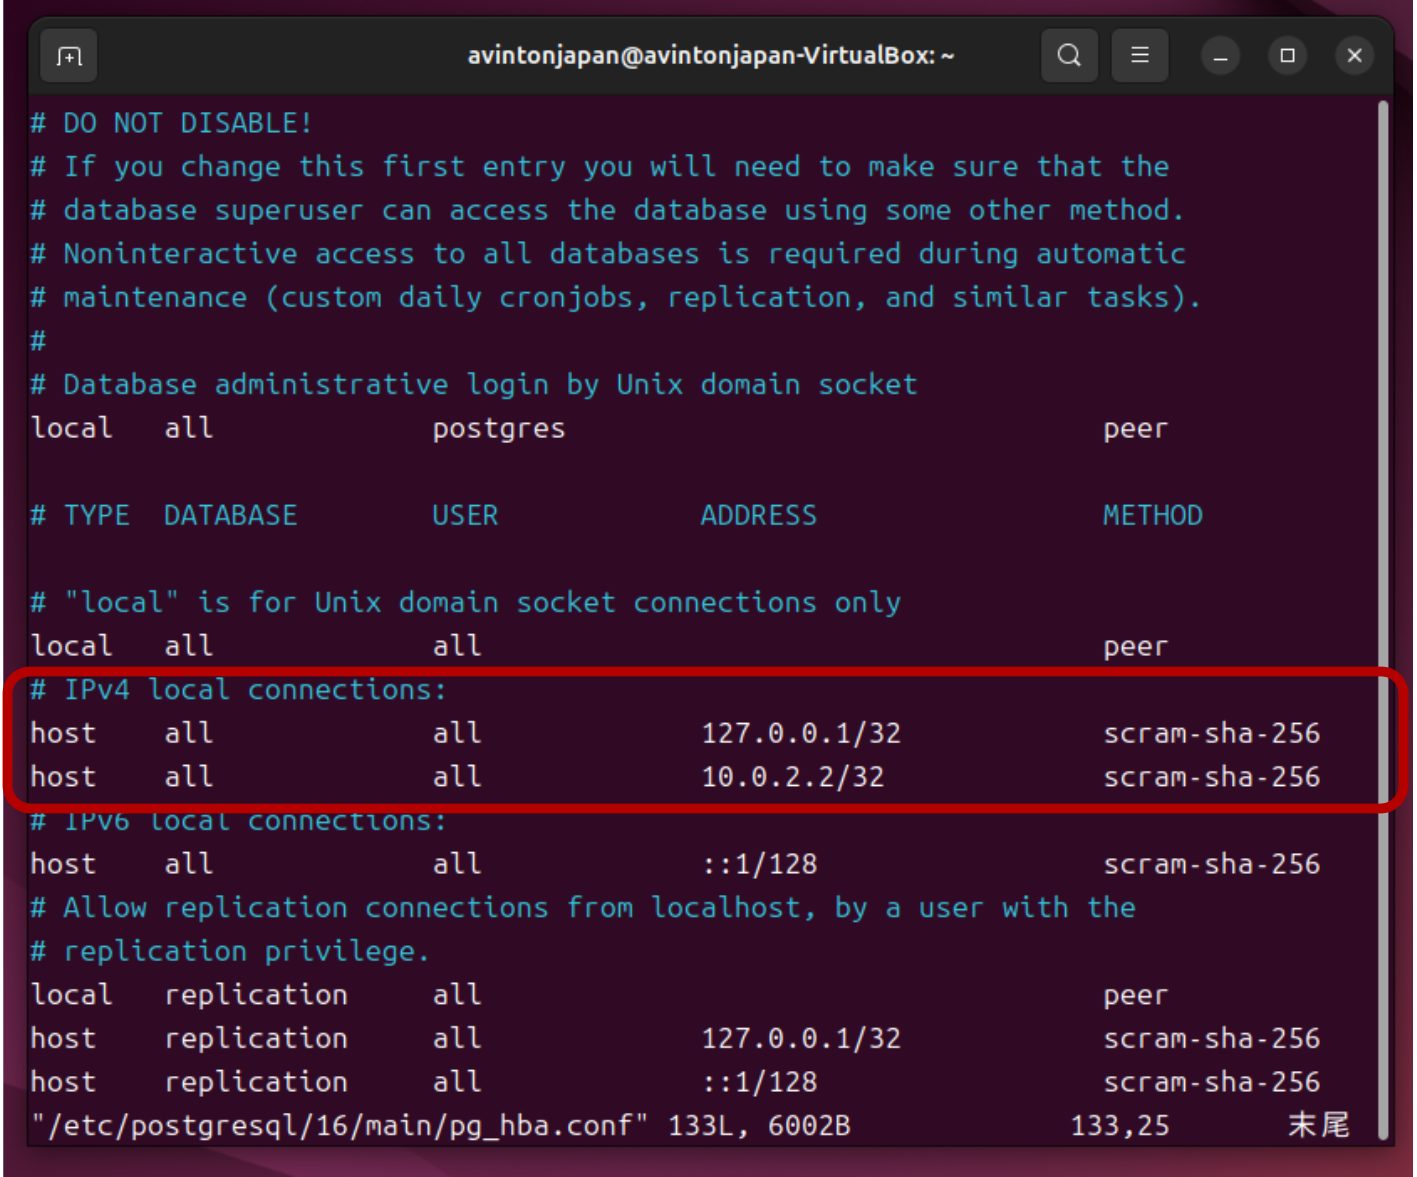Click the file path /etc/postgresql/16/main/pg_hba.conf

(340, 1126)
